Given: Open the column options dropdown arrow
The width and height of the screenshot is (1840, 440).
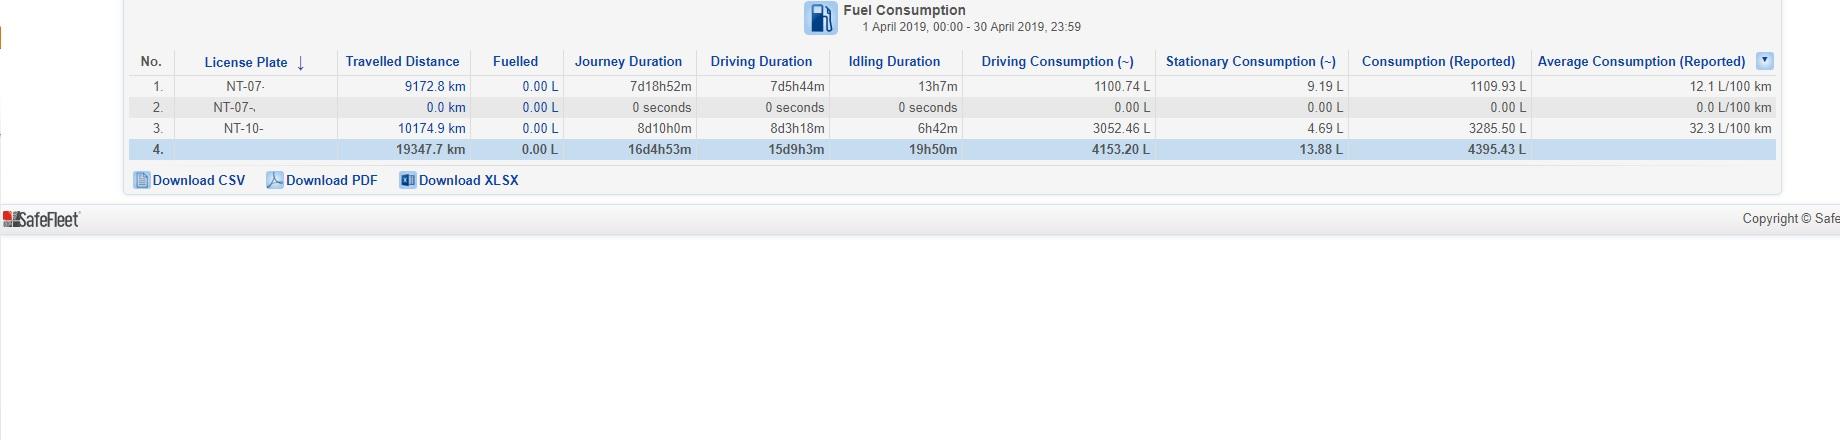Looking at the screenshot, I should 1765,61.
